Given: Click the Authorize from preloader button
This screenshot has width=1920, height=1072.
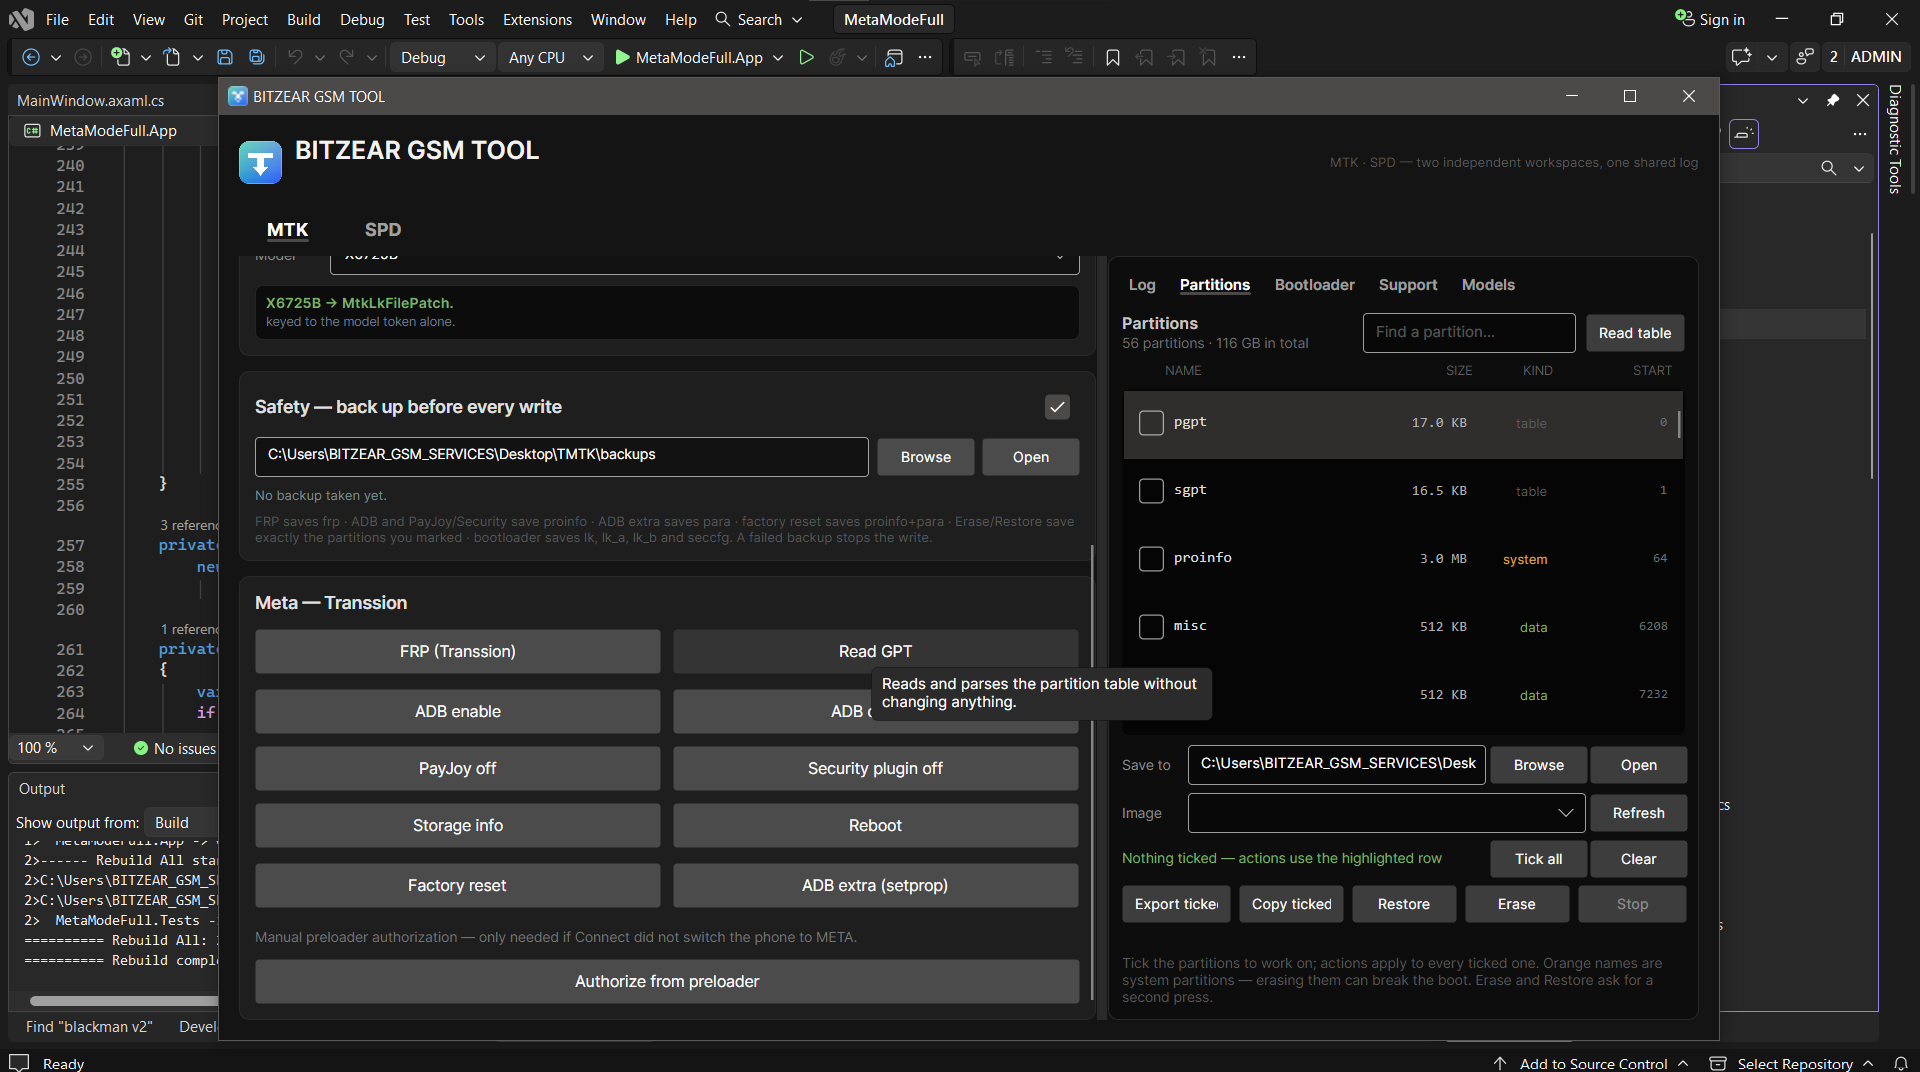Looking at the screenshot, I should pos(667,982).
